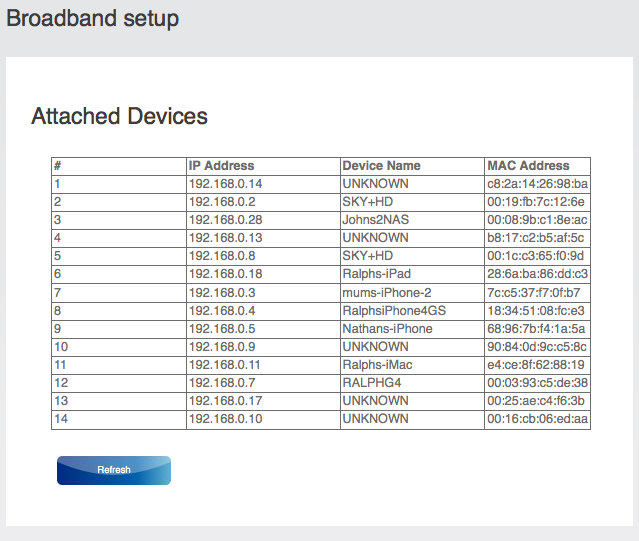Click IP address 192.168.0.2
The width and height of the screenshot is (639, 541).
tap(222, 202)
